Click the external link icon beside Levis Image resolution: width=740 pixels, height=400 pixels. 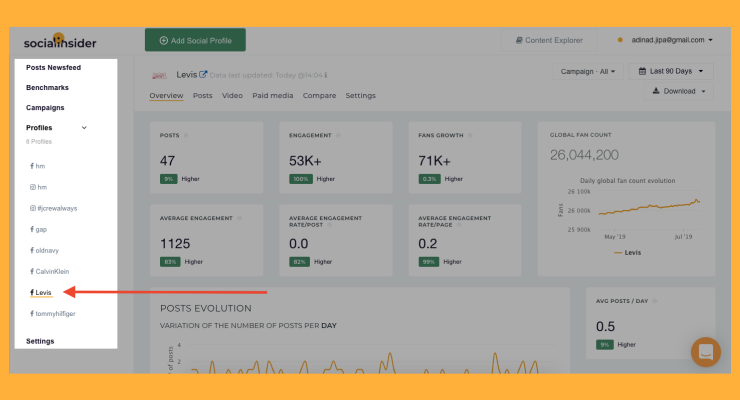[x=203, y=75]
